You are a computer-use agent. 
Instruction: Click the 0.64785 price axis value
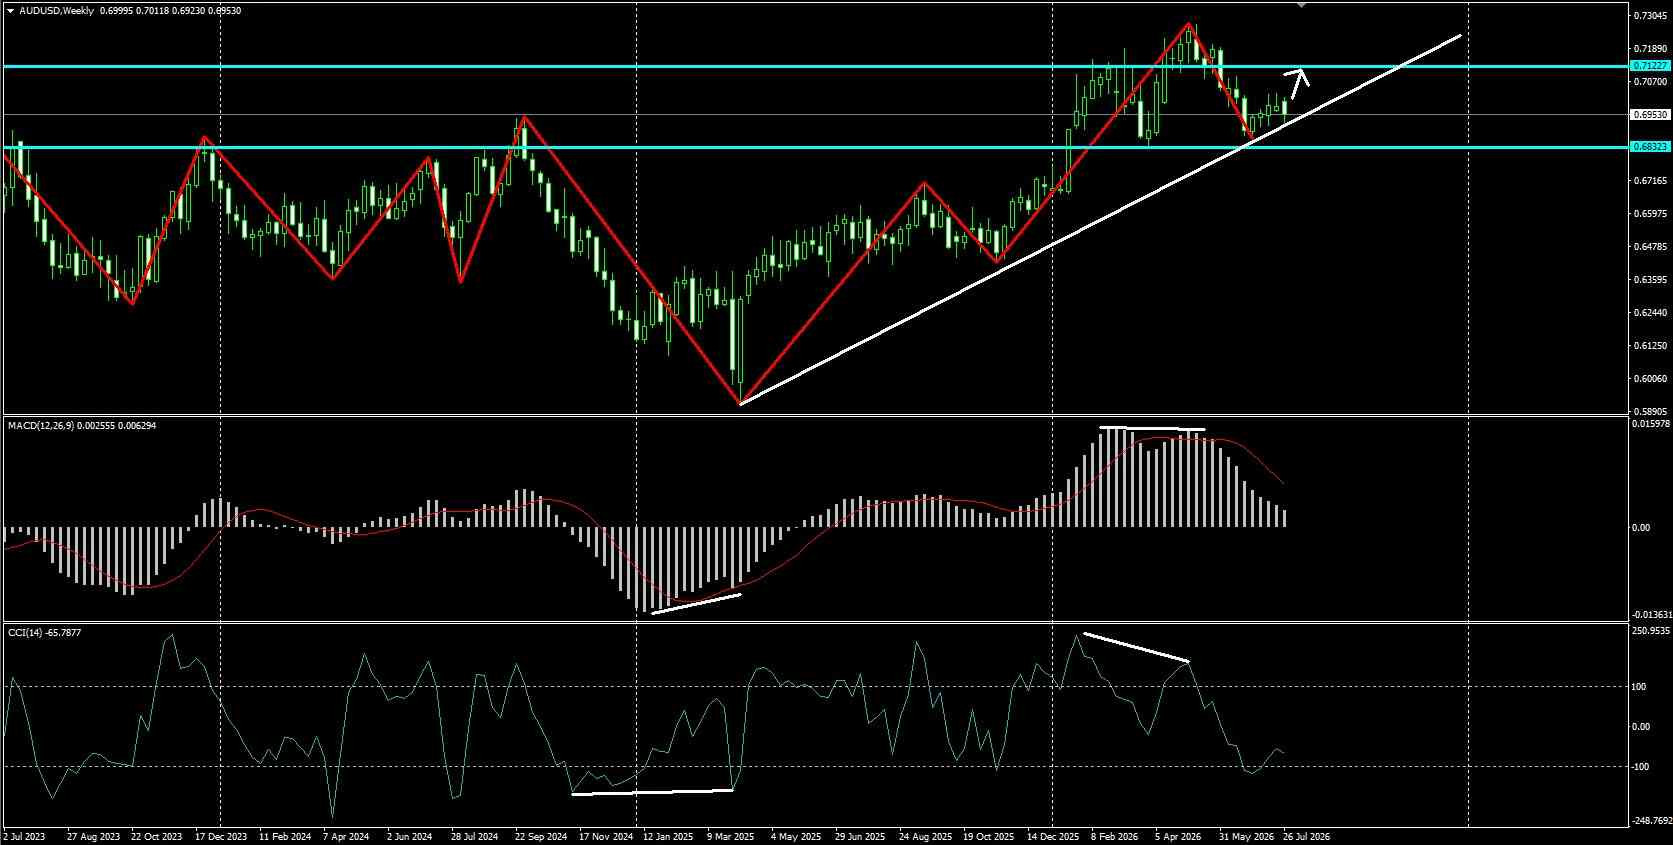coord(1650,247)
